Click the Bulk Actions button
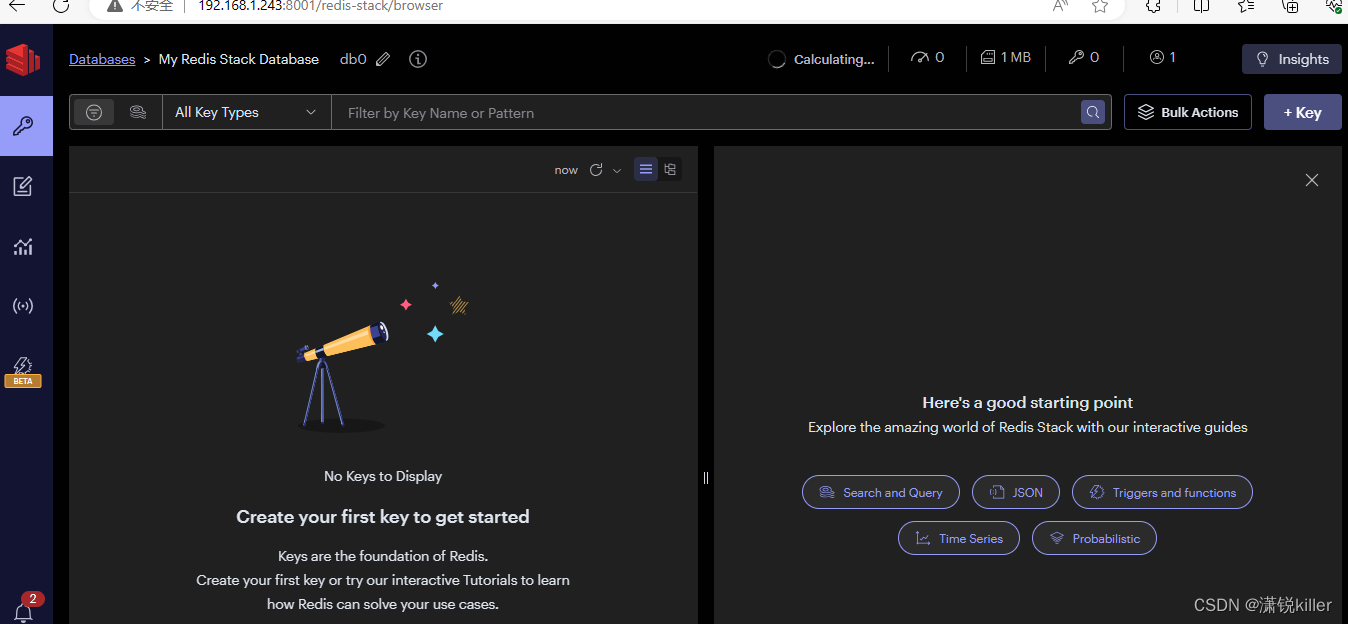1348x624 pixels. [x=1188, y=112]
